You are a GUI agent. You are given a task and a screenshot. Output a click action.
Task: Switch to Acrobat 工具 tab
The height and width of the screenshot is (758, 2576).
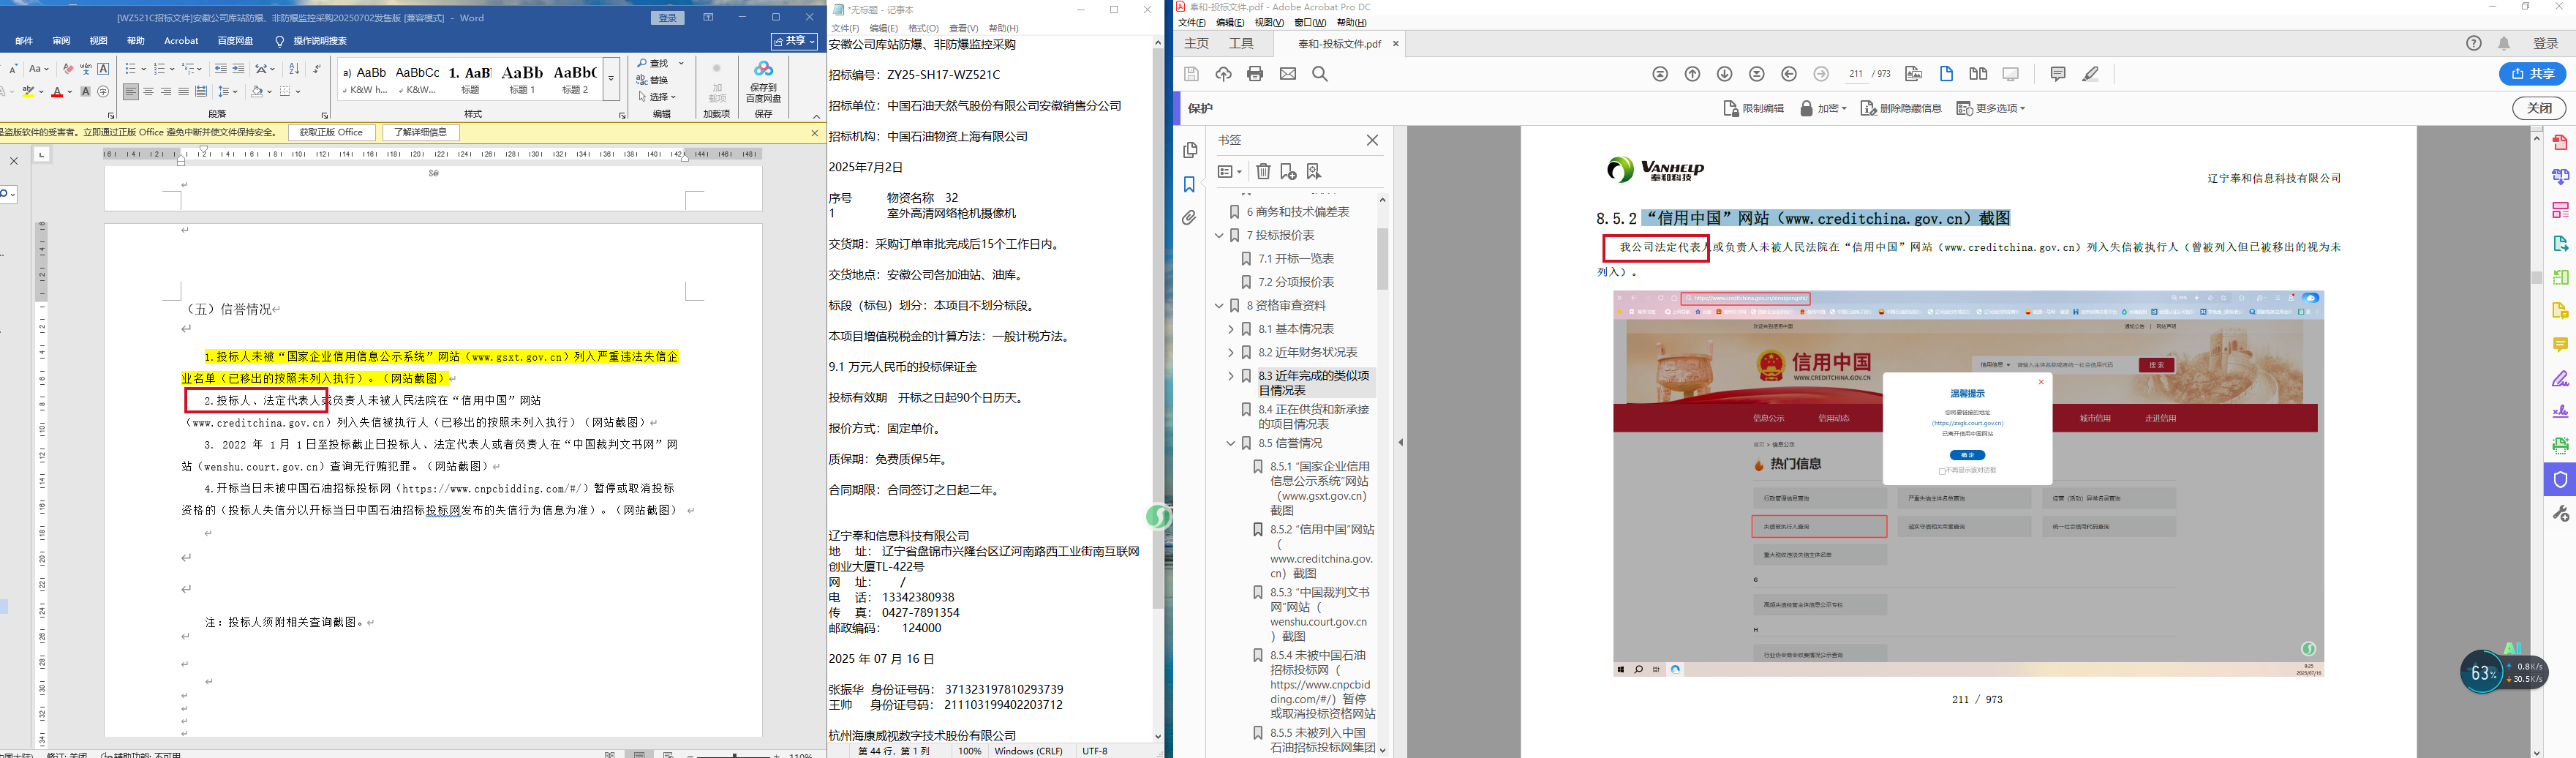1241,43
